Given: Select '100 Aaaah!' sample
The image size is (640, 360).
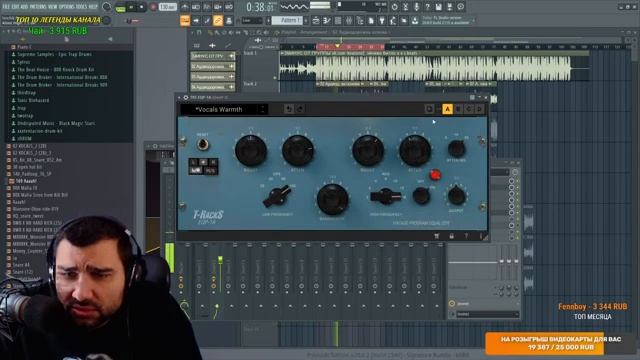Looking at the screenshot, I should [x=26, y=181].
